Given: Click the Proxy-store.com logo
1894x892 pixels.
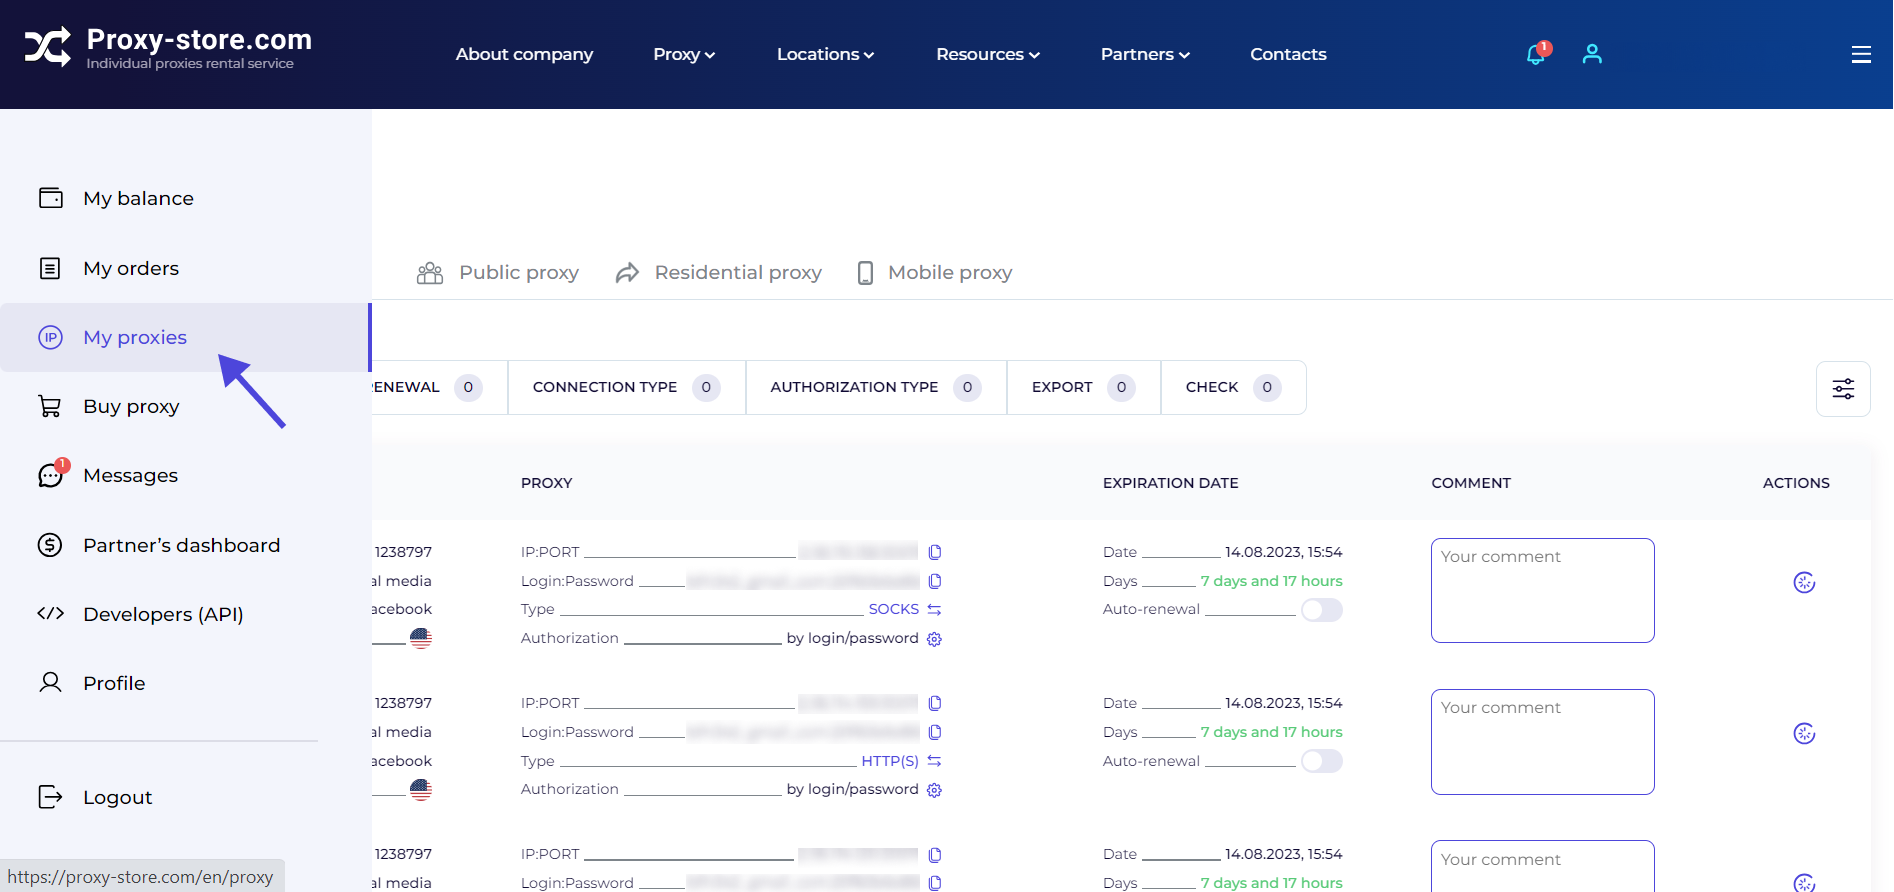Looking at the screenshot, I should pos(168,48).
